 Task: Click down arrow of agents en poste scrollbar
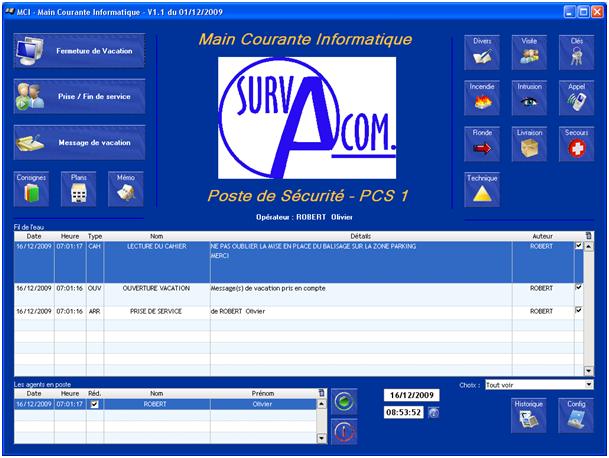[322, 439]
